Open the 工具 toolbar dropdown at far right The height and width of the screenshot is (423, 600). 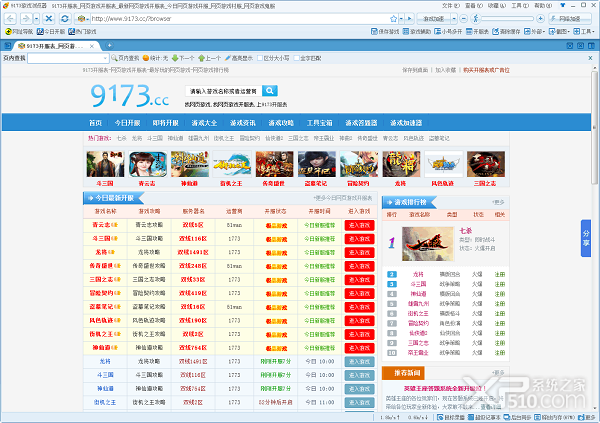[x=584, y=31]
